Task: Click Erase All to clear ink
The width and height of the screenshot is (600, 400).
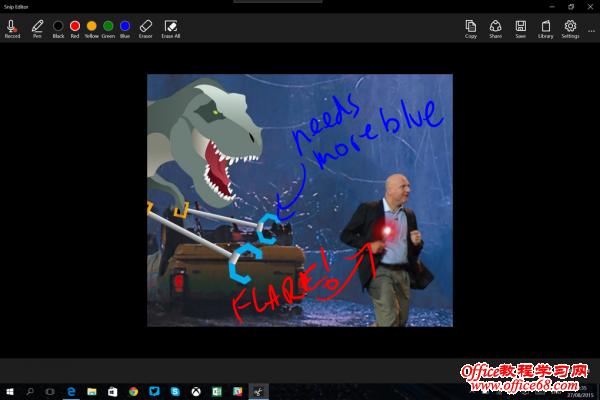Action: pos(170,26)
